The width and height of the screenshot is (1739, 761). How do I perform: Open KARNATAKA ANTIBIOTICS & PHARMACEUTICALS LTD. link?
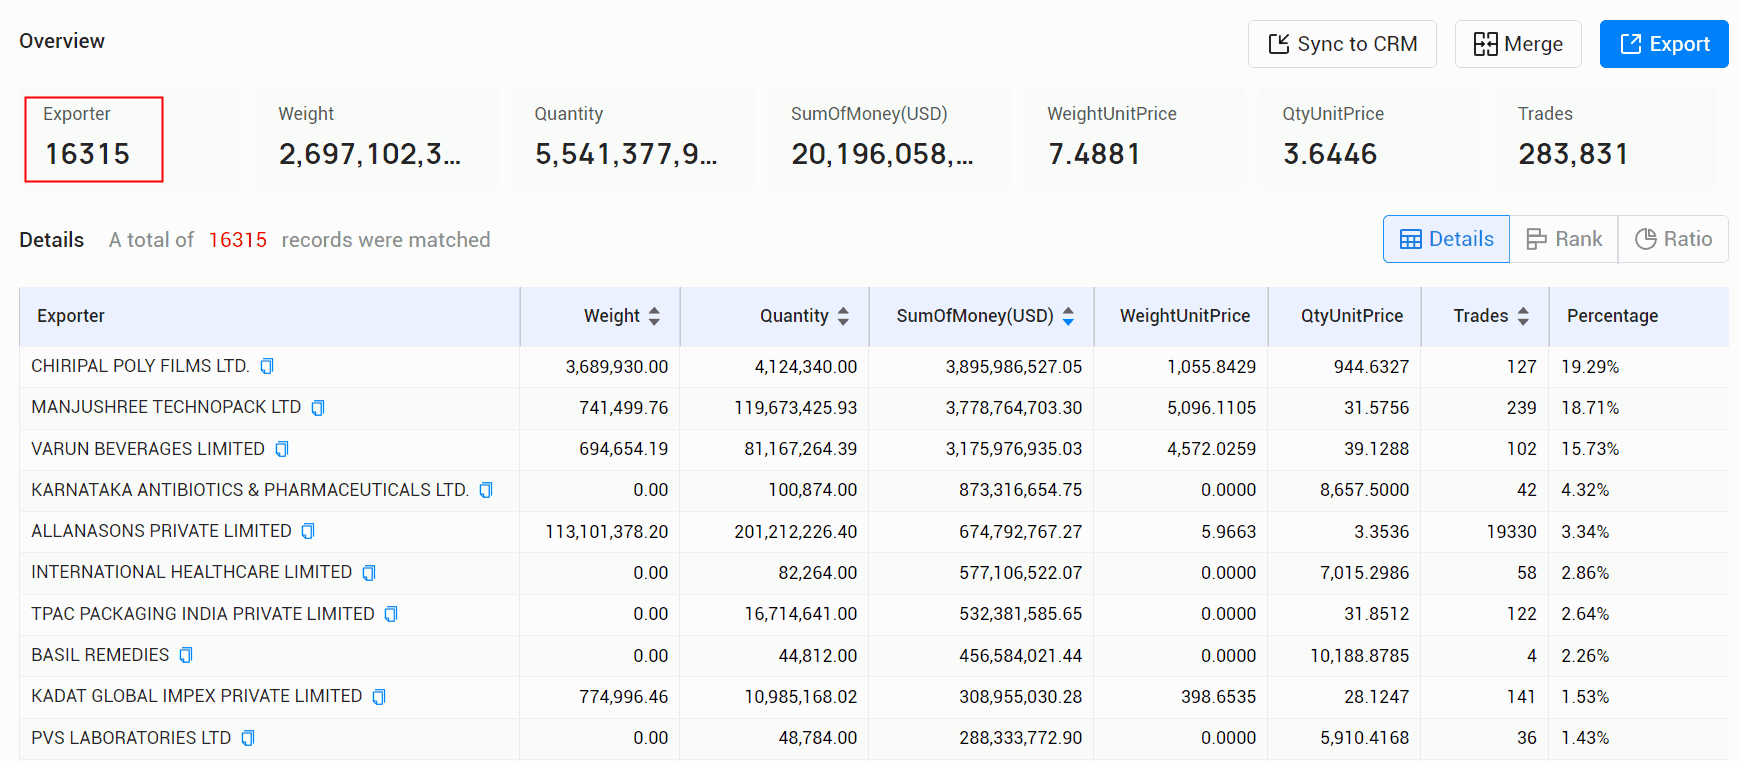point(250,490)
